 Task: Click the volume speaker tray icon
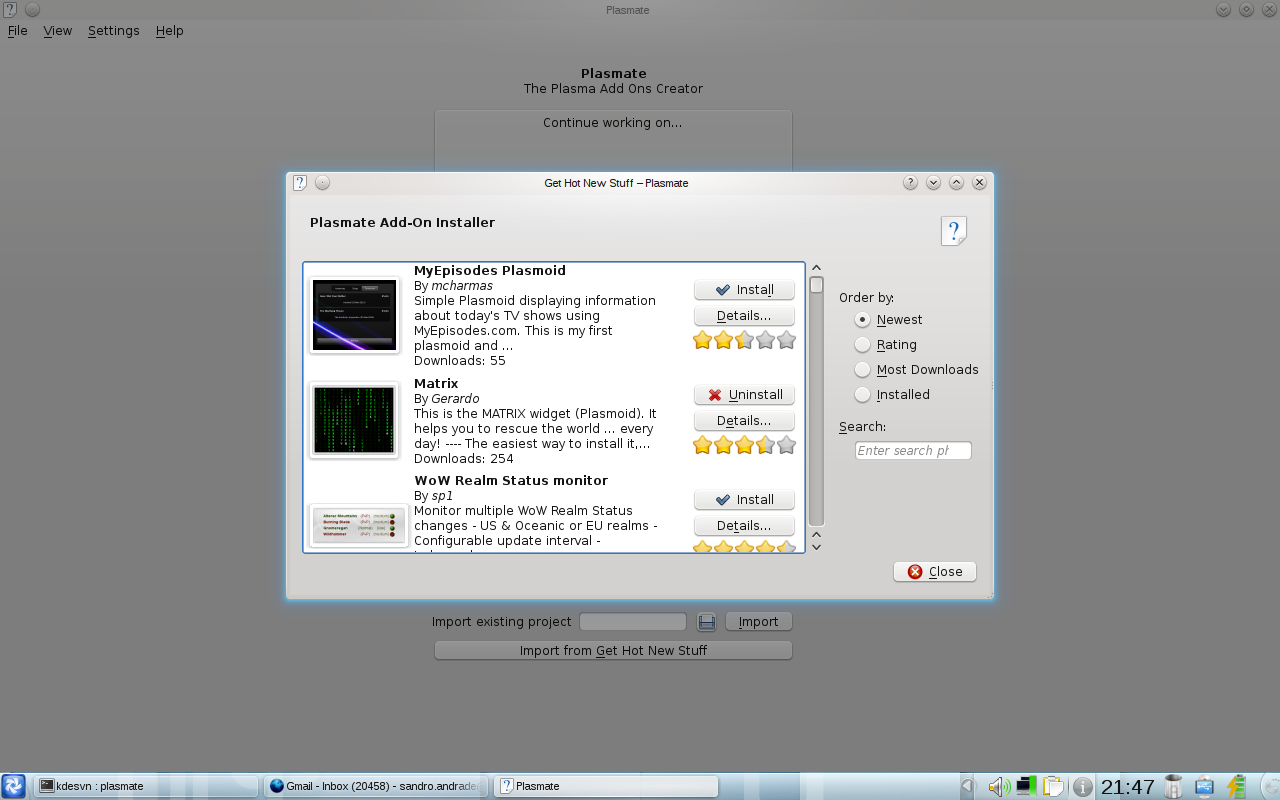(998, 787)
